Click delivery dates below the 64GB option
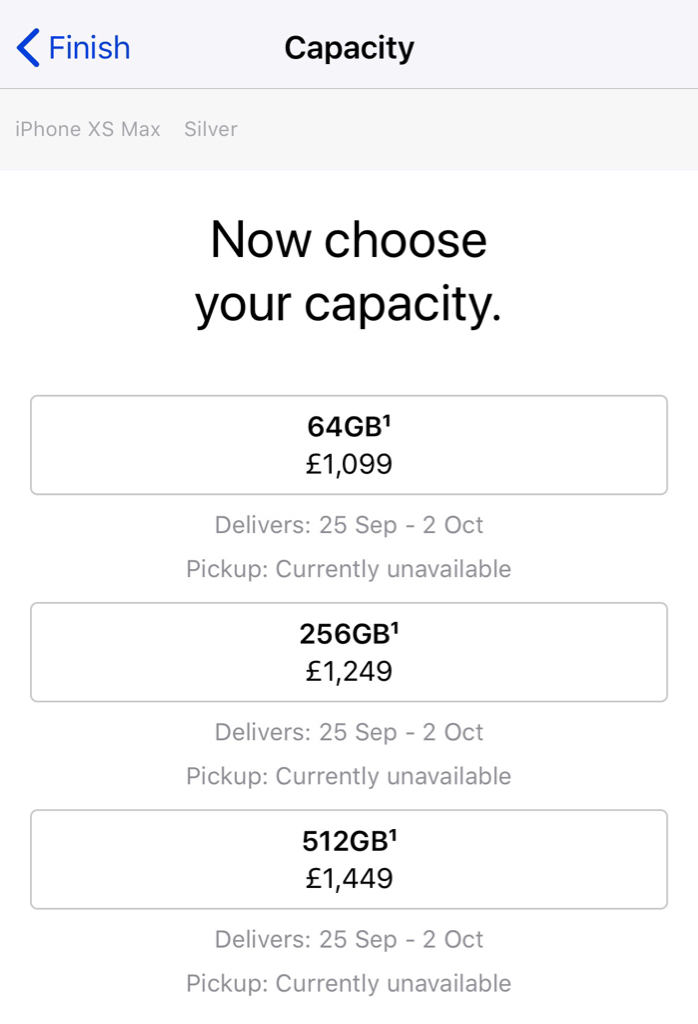The width and height of the screenshot is (698, 1024). click(x=349, y=525)
